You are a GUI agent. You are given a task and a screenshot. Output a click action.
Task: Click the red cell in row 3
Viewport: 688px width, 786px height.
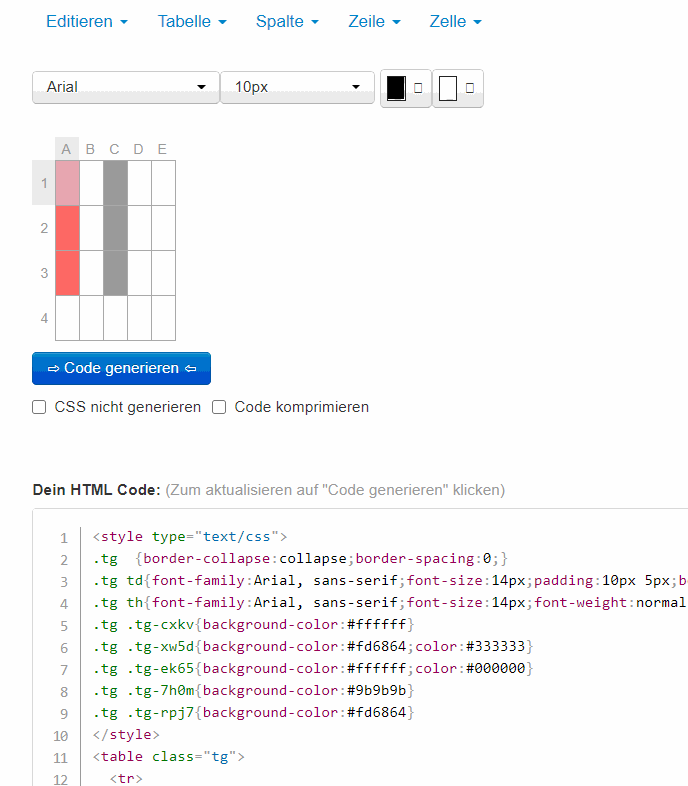tap(67, 273)
